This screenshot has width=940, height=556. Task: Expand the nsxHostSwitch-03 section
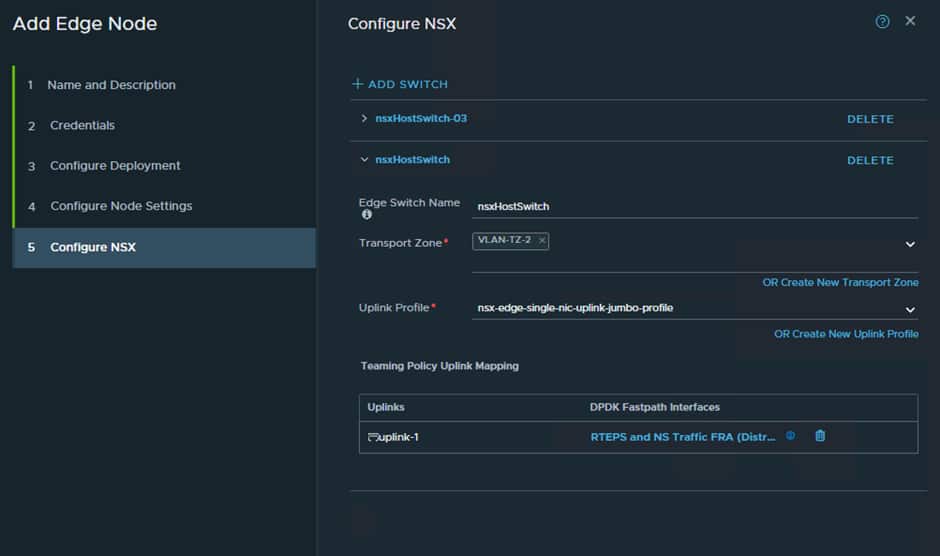pyautogui.click(x=363, y=119)
